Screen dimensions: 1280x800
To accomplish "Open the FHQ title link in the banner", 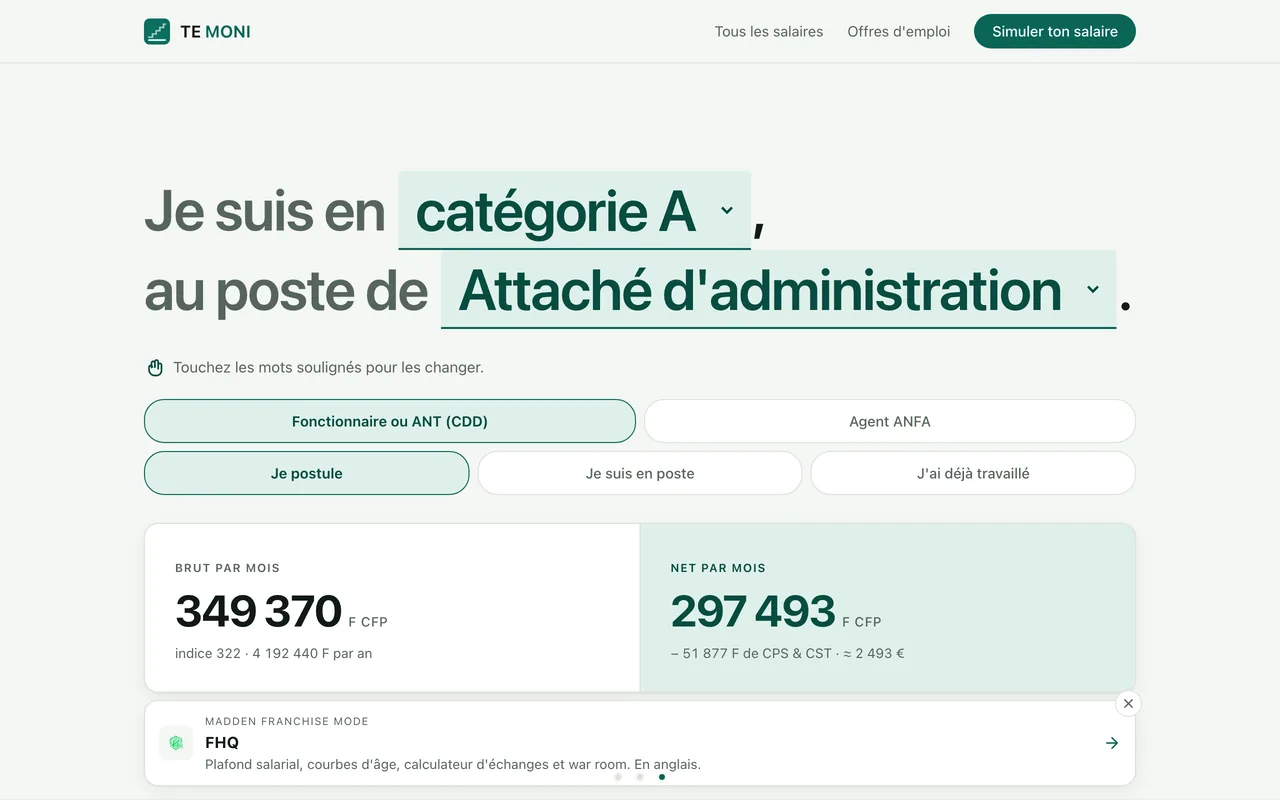I will point(222,743).
